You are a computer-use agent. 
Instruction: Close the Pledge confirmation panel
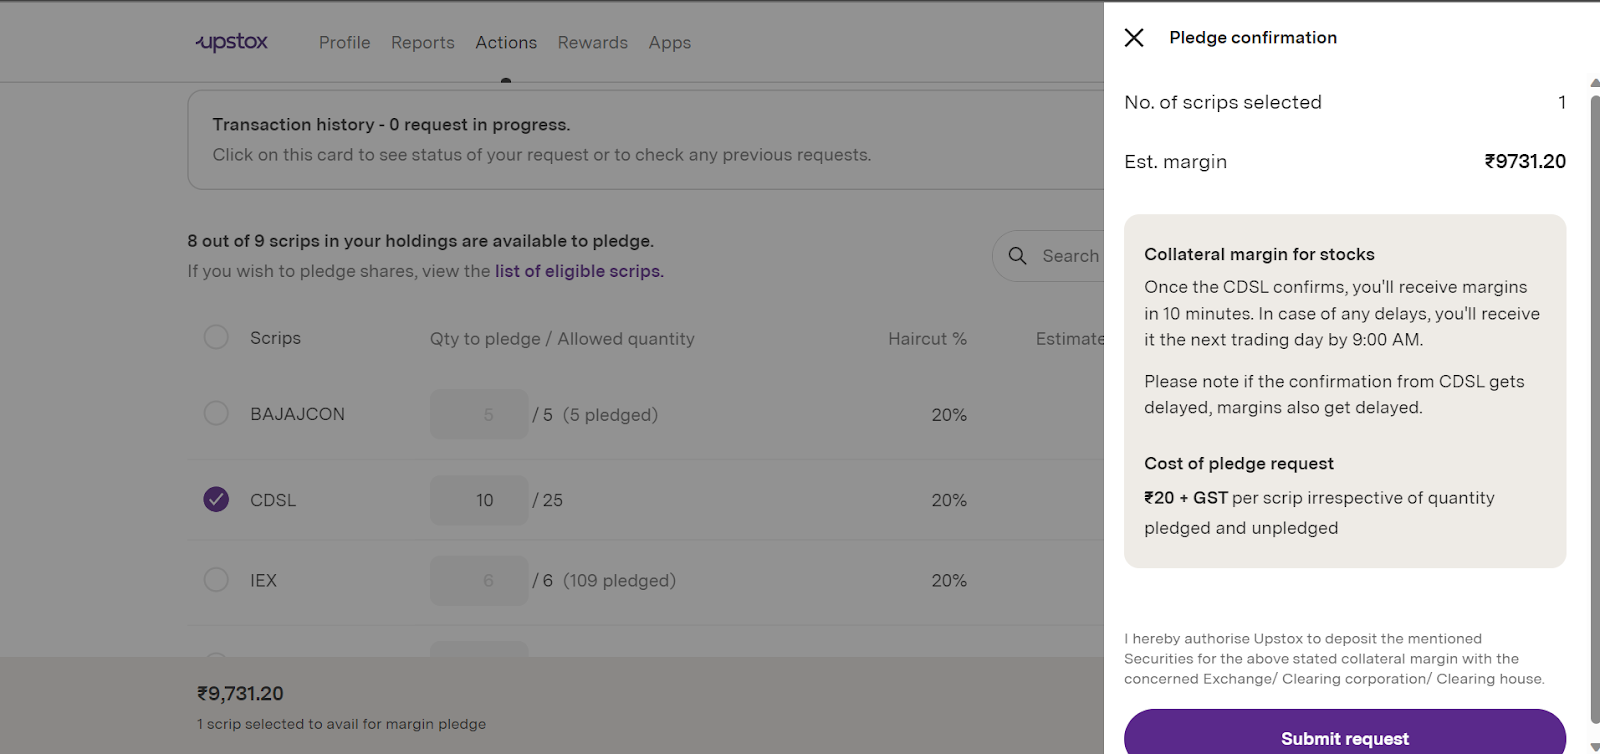1134,38
